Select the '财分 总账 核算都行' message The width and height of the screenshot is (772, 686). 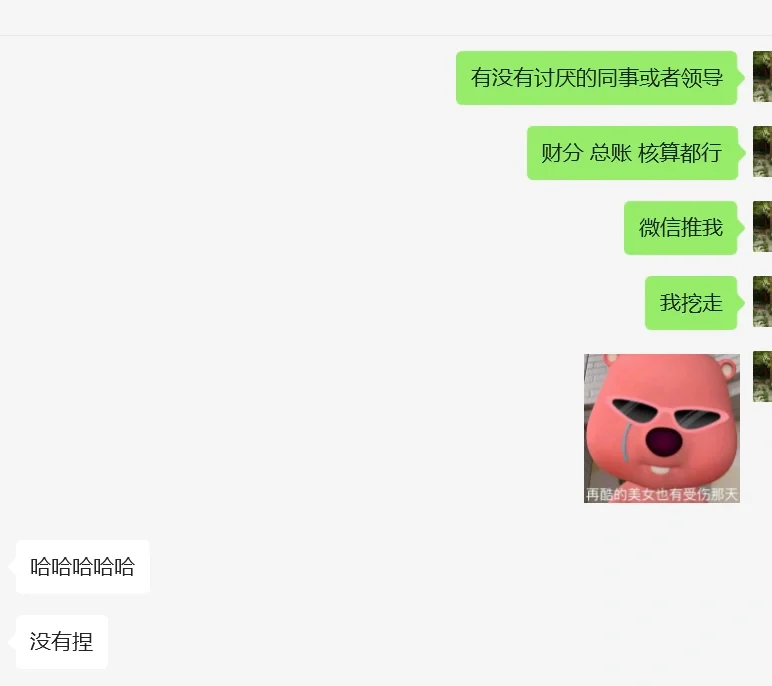click(632, 153)
